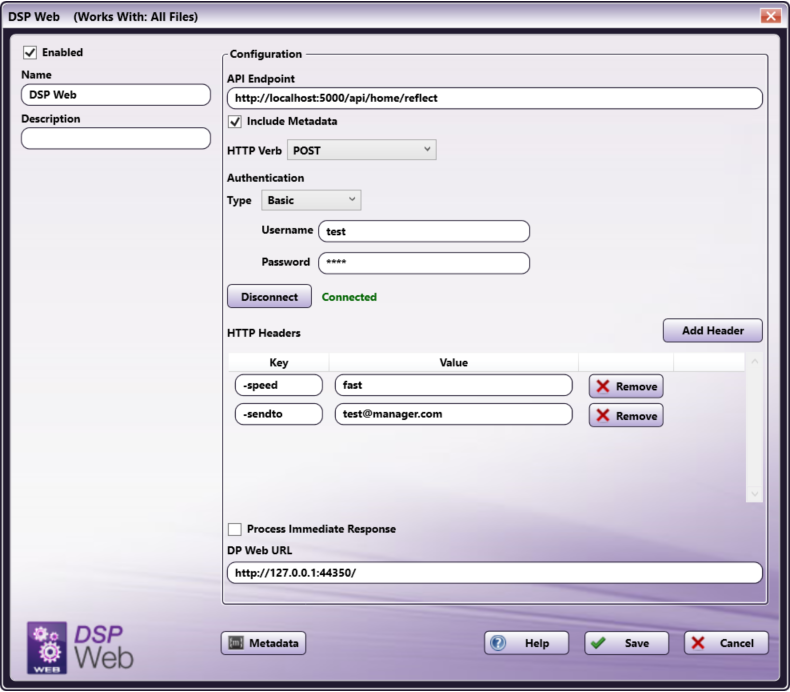Click the DP Web URL field
The height and width of the screenshot is (692, 790).
pyautogui.click(x=494, y=573)
